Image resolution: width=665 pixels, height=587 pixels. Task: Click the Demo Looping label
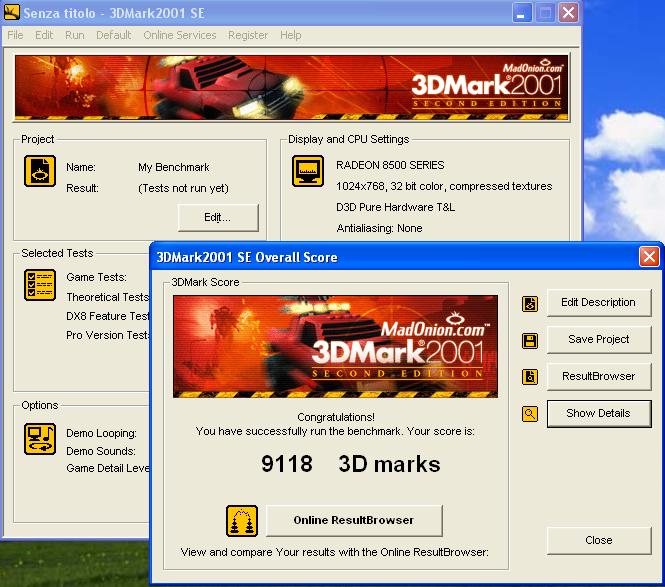tap(101, 433)
